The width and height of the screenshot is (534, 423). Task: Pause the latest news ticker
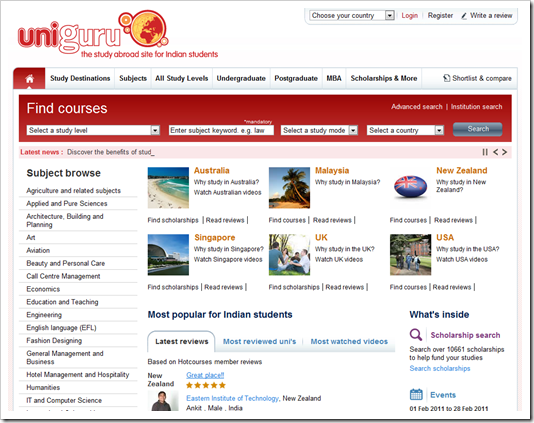click(x=485, y=152)
